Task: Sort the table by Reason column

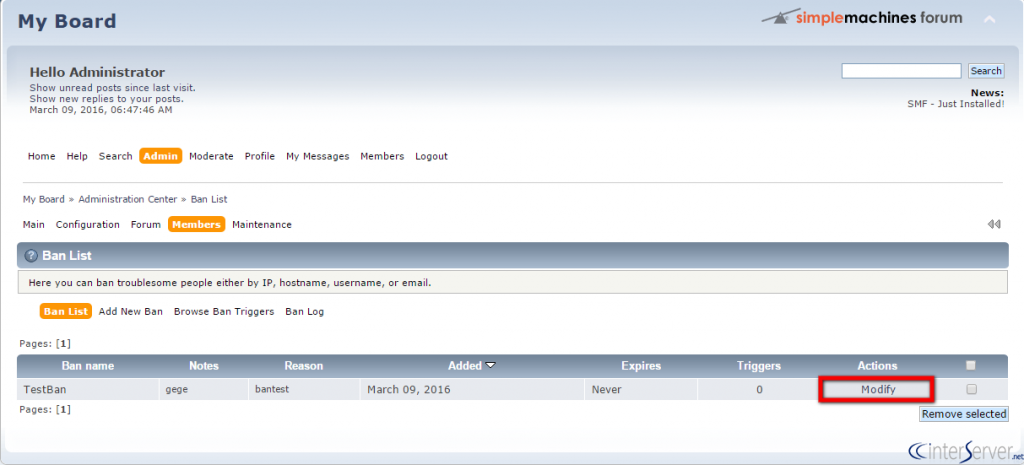Action: coord(304,366)
